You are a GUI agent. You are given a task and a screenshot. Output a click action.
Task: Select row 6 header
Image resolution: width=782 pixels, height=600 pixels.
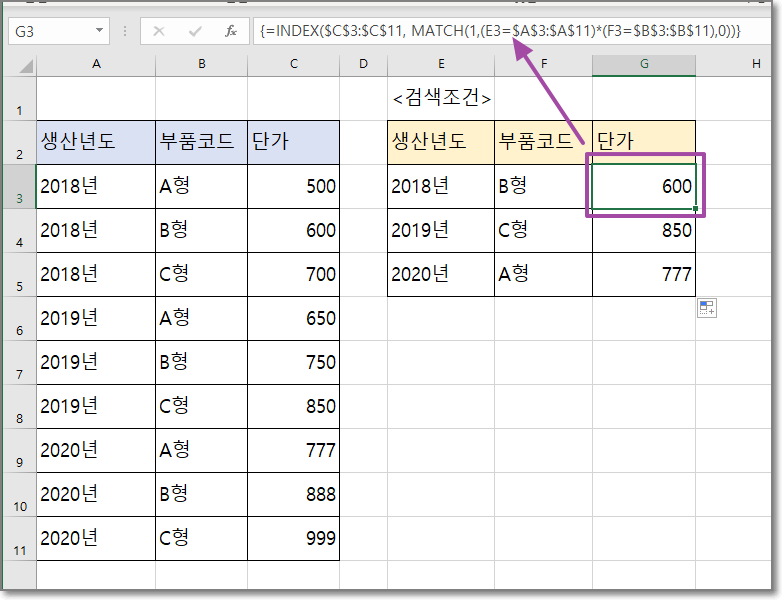point(20,319)
